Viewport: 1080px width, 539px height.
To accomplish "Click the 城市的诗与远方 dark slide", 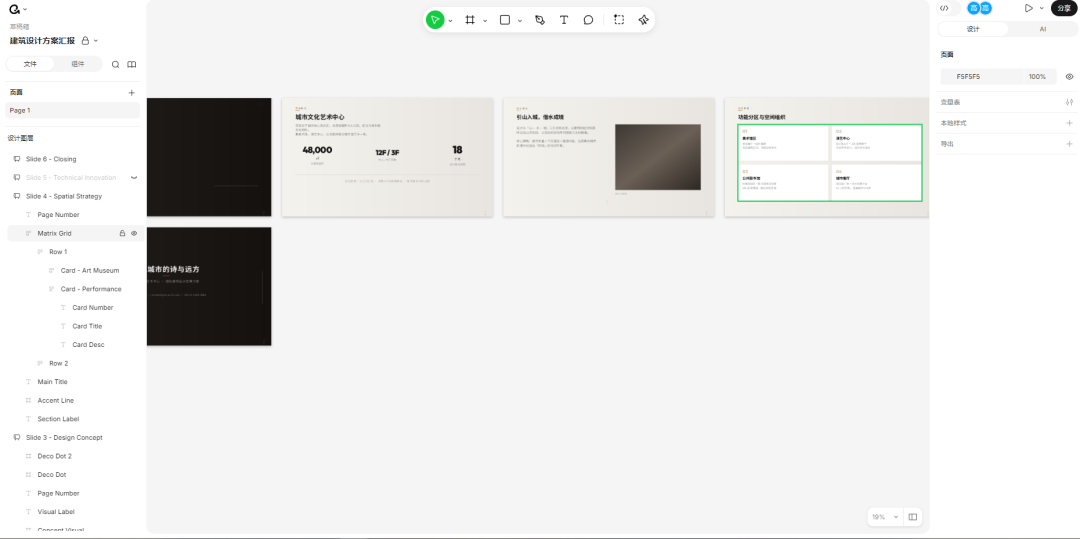I will click(x=209, y=286).
